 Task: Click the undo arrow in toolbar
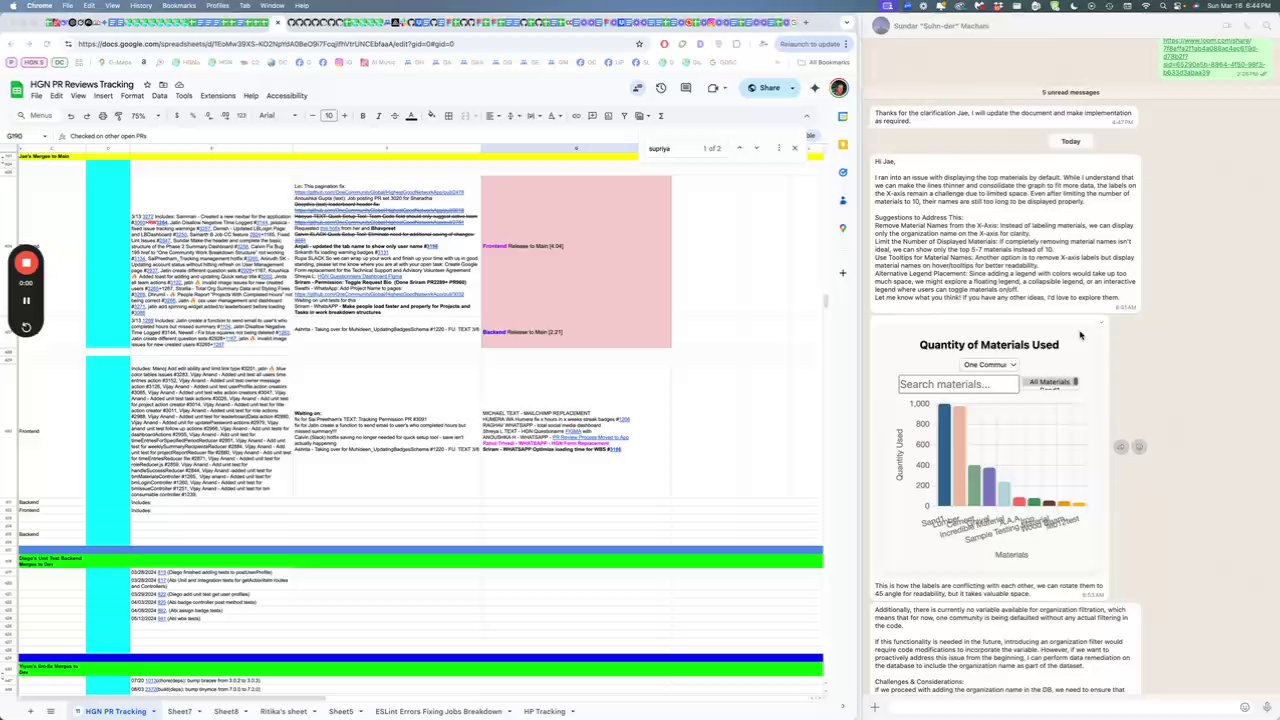pyautogui.click(x=70, y=116)
